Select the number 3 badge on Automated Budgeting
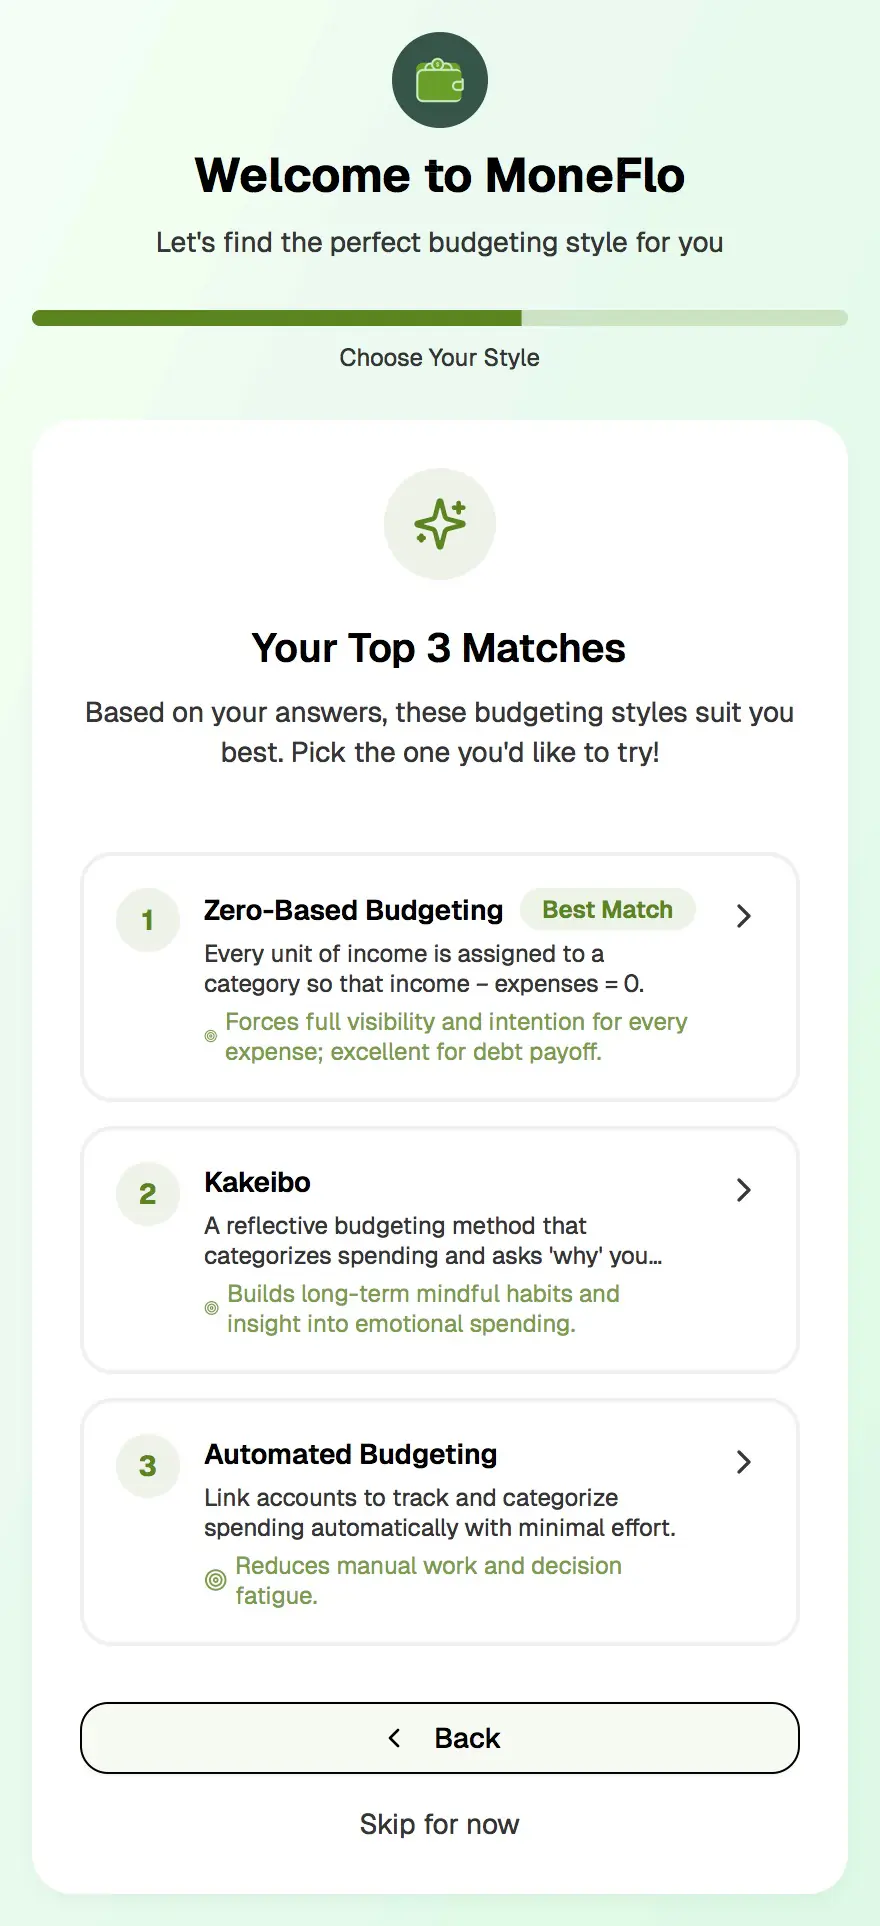 (147, 1466)
